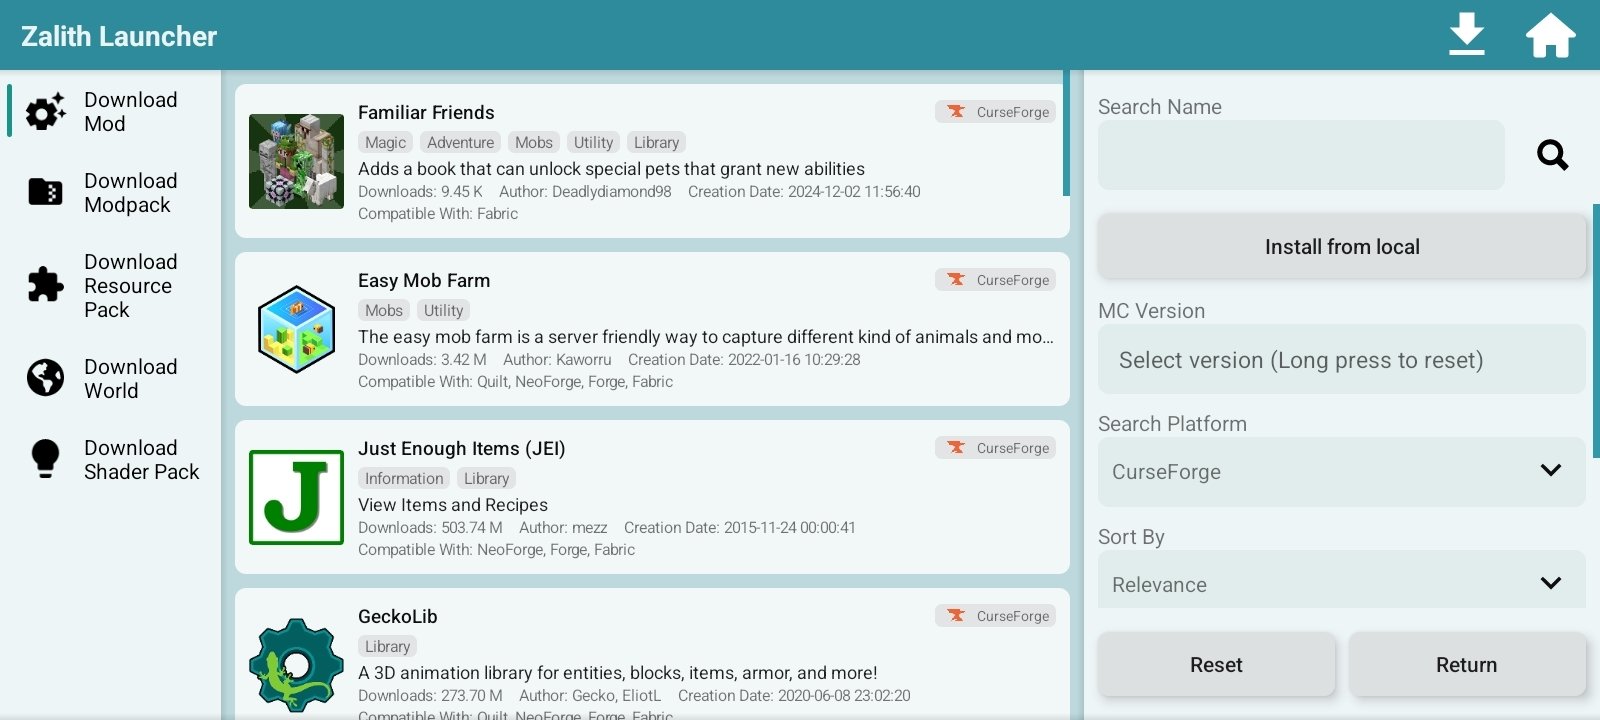The height and width of the screenshot is (720, 1600).
Task: Expand the Sort By Relevance dropdown
Action: point(1340,583)
